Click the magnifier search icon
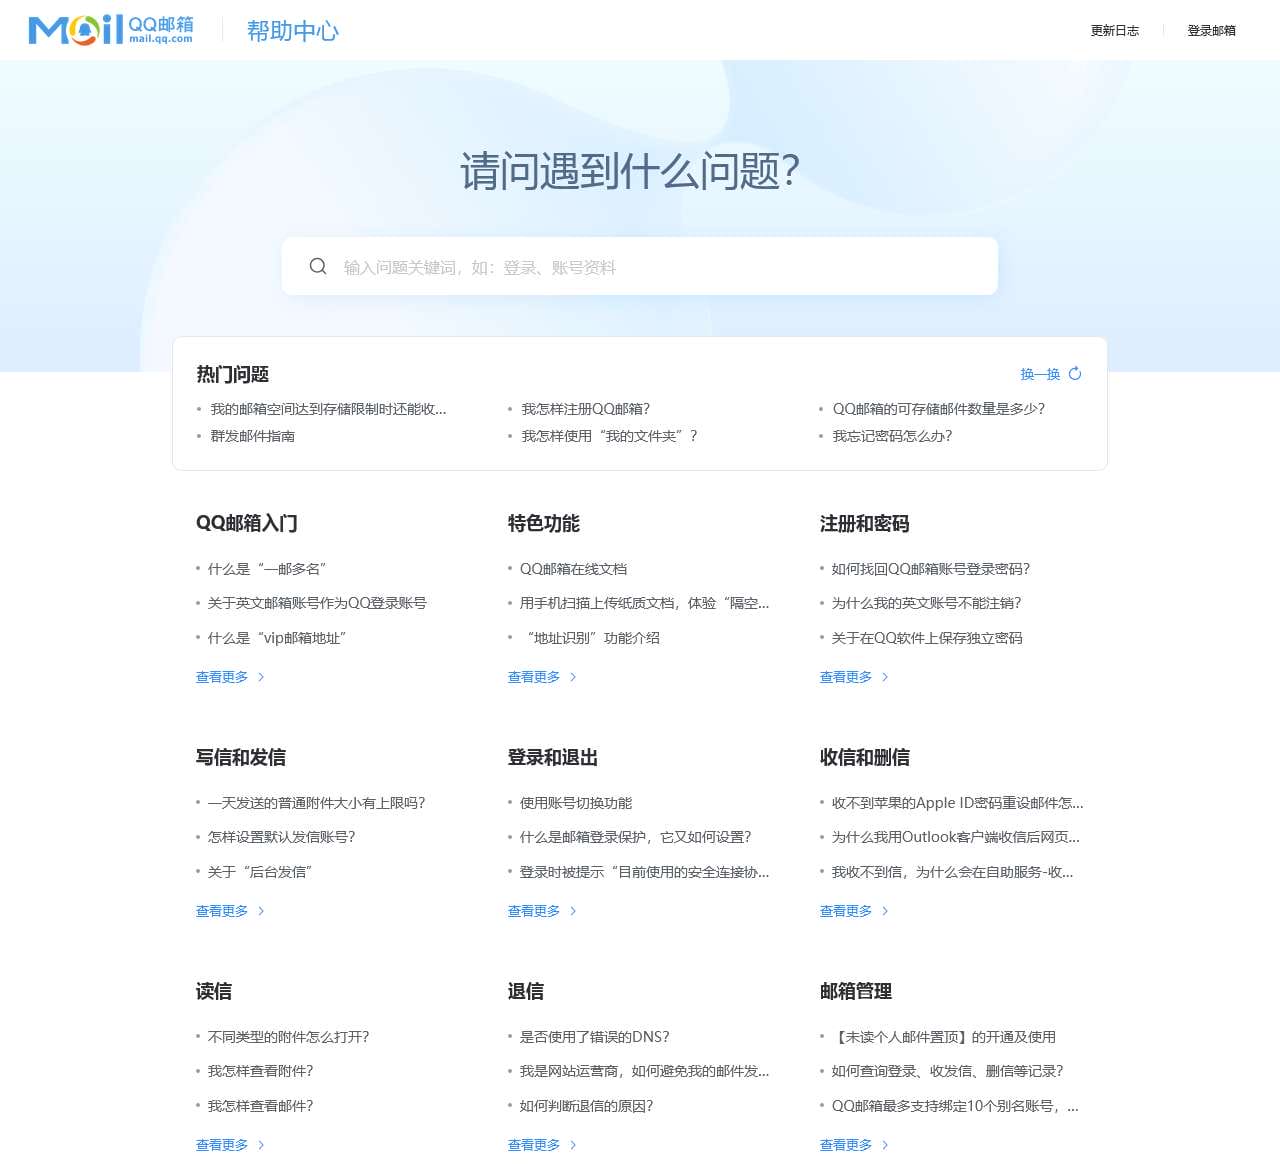The width and height of the screenshot is (1280, 1167). click(x=318, y=266)
